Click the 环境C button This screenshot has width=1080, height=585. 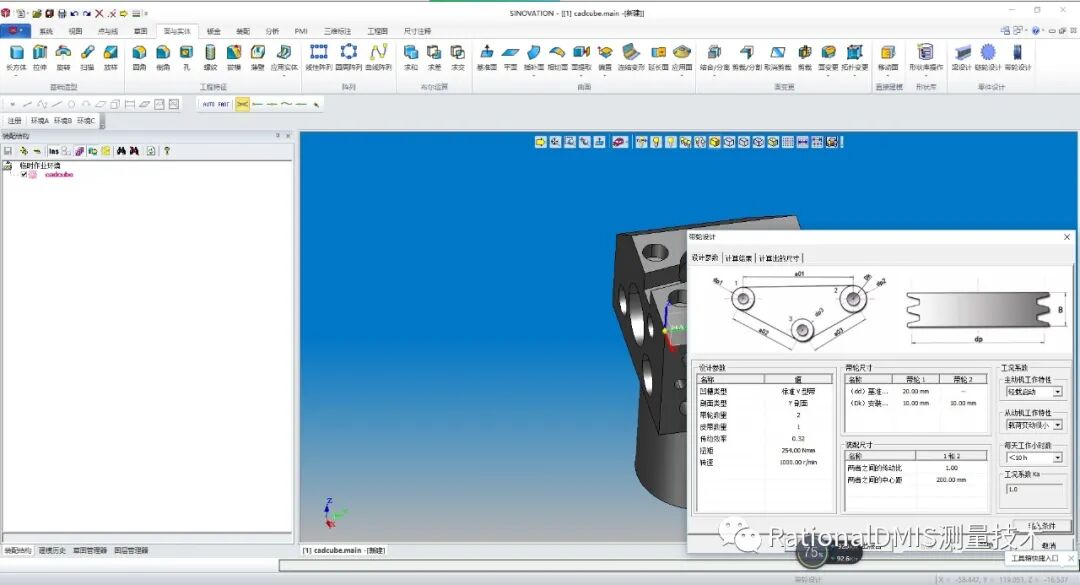click(86, 121)
